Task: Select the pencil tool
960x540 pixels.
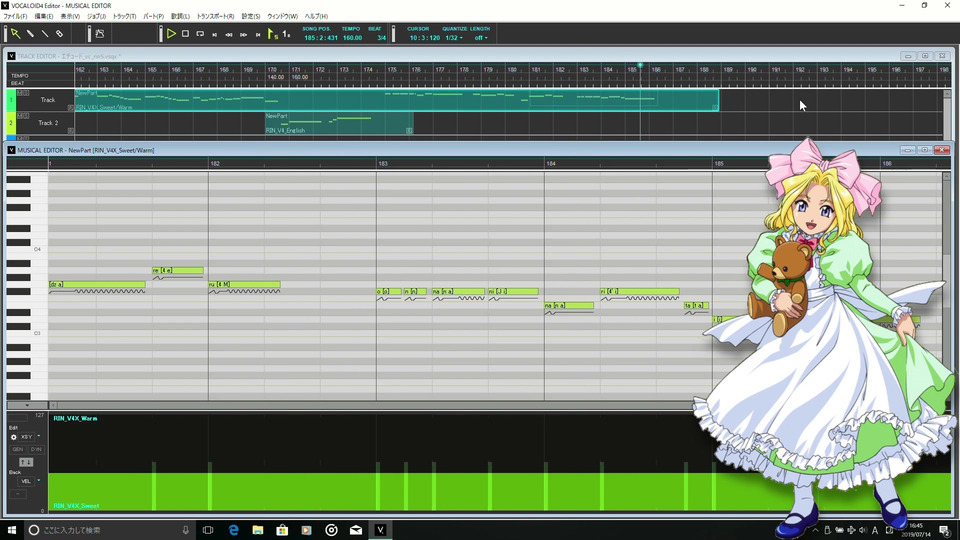Action: pos(30,34)
